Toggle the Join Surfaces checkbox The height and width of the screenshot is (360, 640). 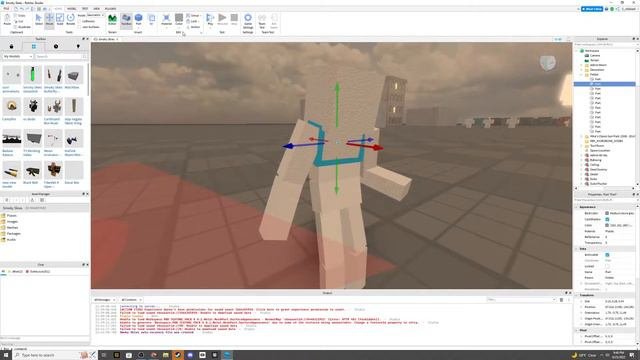tap(80, 27)
